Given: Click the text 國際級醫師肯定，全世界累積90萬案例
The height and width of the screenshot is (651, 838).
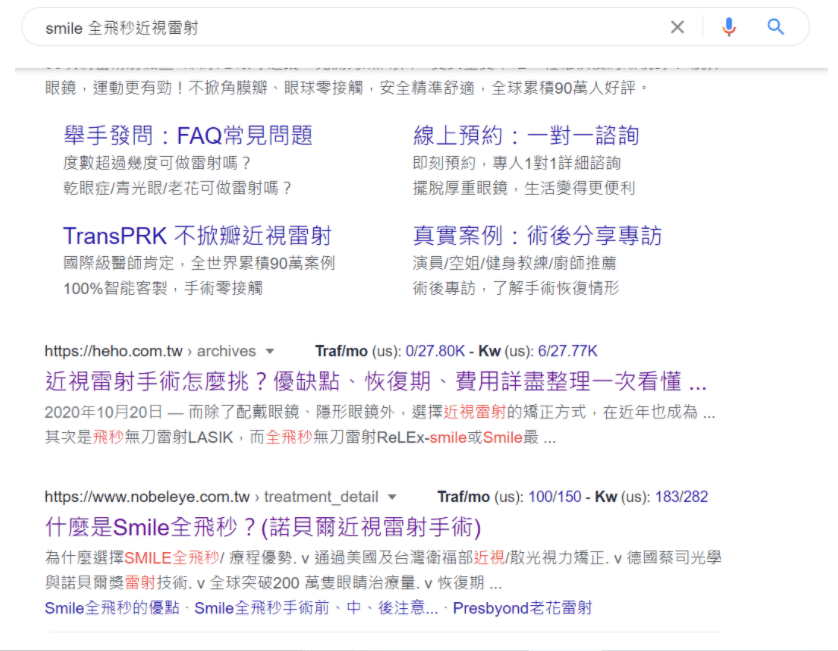Looking at the screenshot, I should (x=199, y=263).
